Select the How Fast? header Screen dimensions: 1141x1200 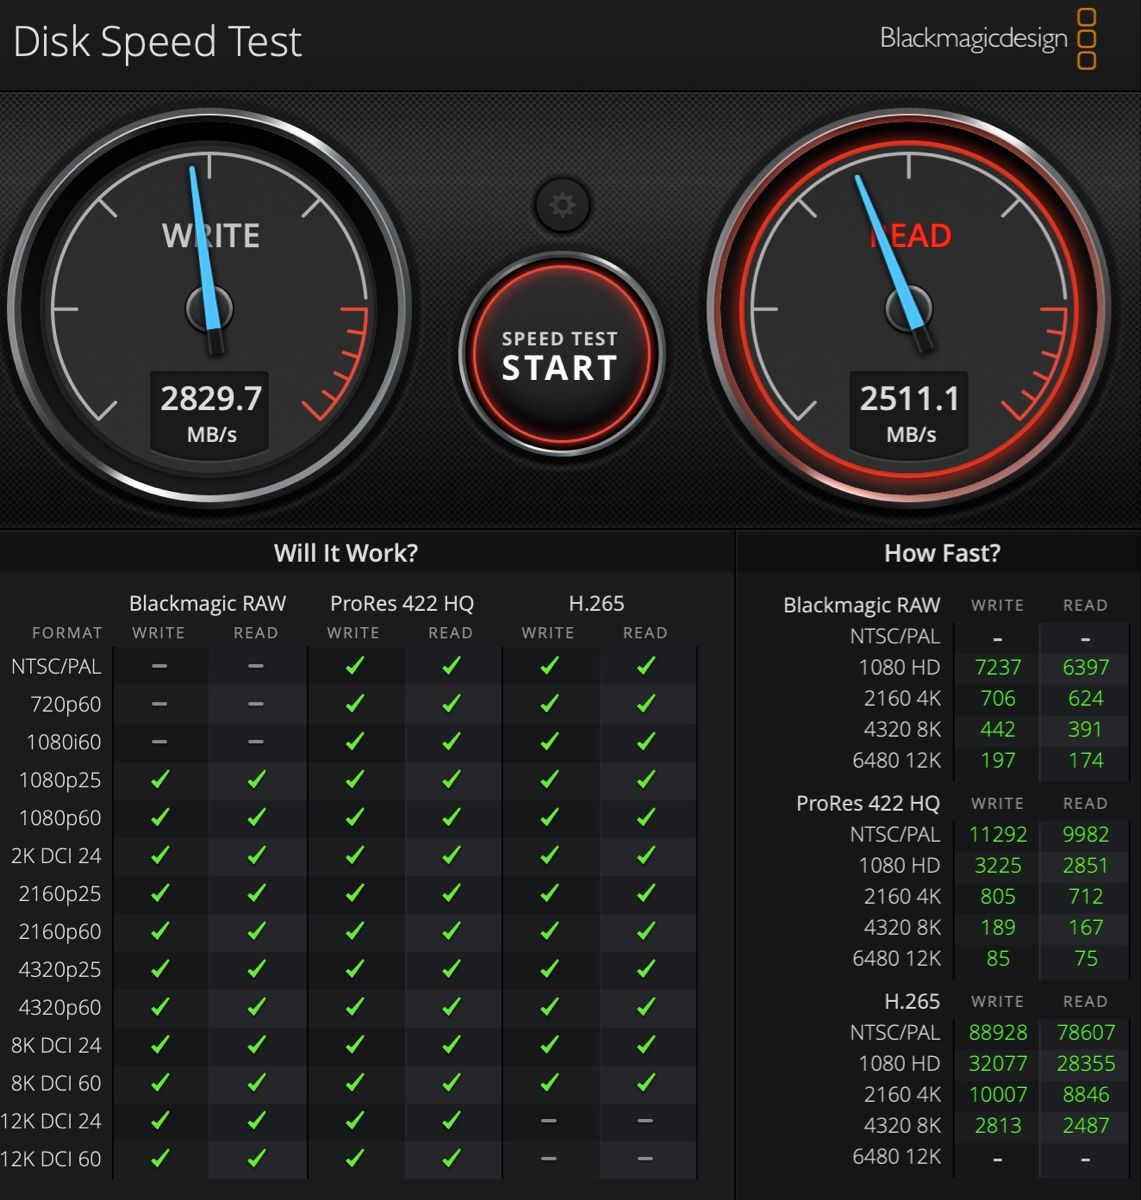pos(942,553)
